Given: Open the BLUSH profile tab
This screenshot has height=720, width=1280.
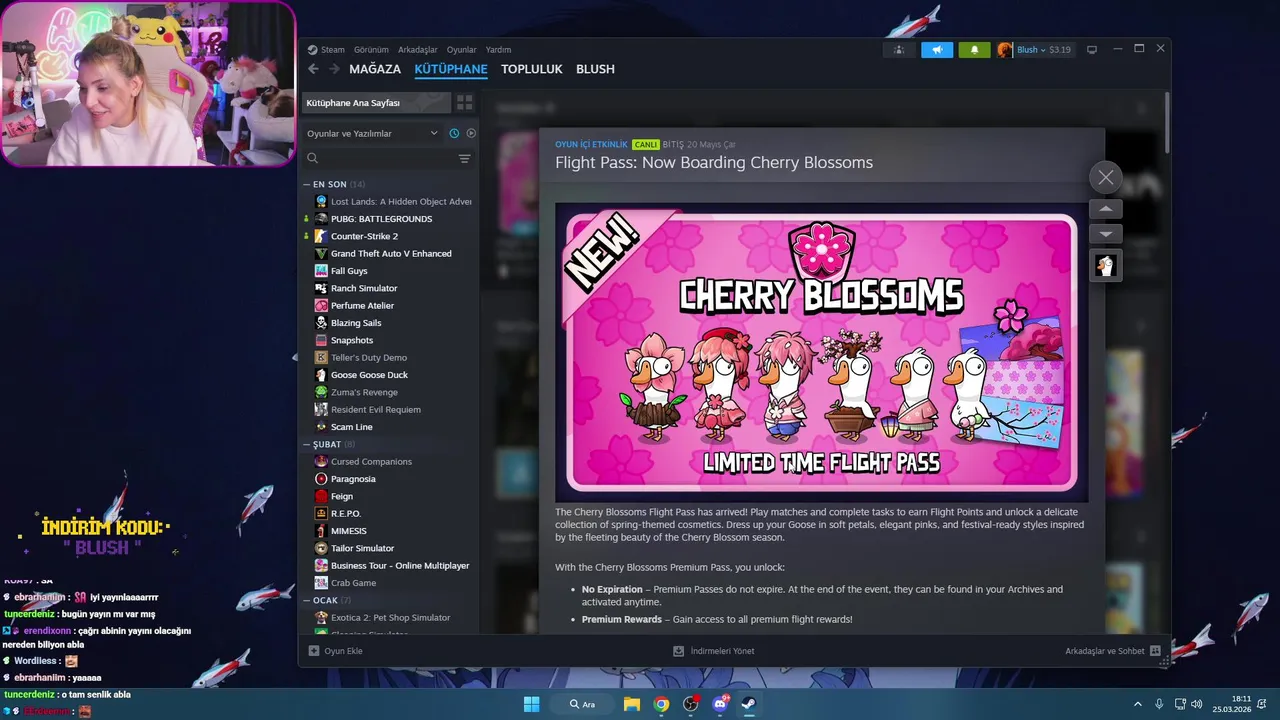Looking at the screenshot, I should pyautogui.click(x=595, y=69).
